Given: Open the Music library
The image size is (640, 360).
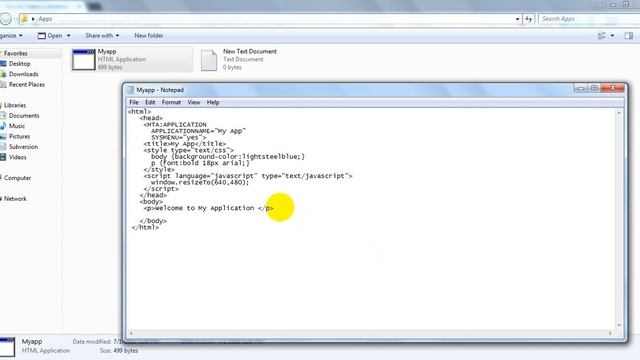Looking at the screenshot, I should (x=17, y=126).
